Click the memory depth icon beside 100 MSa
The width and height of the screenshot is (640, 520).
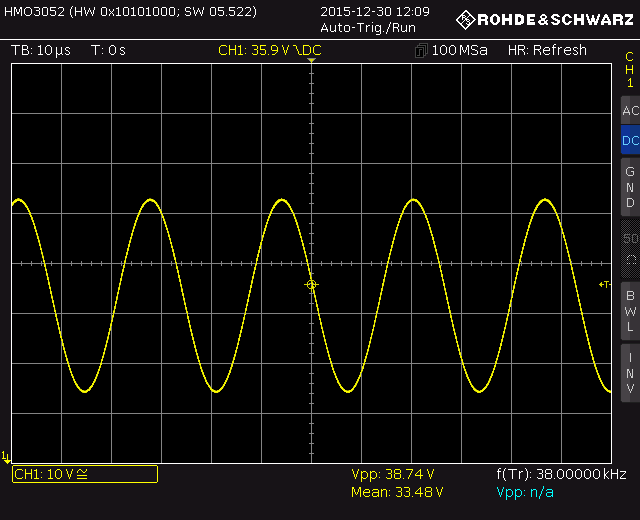(421, 50)
